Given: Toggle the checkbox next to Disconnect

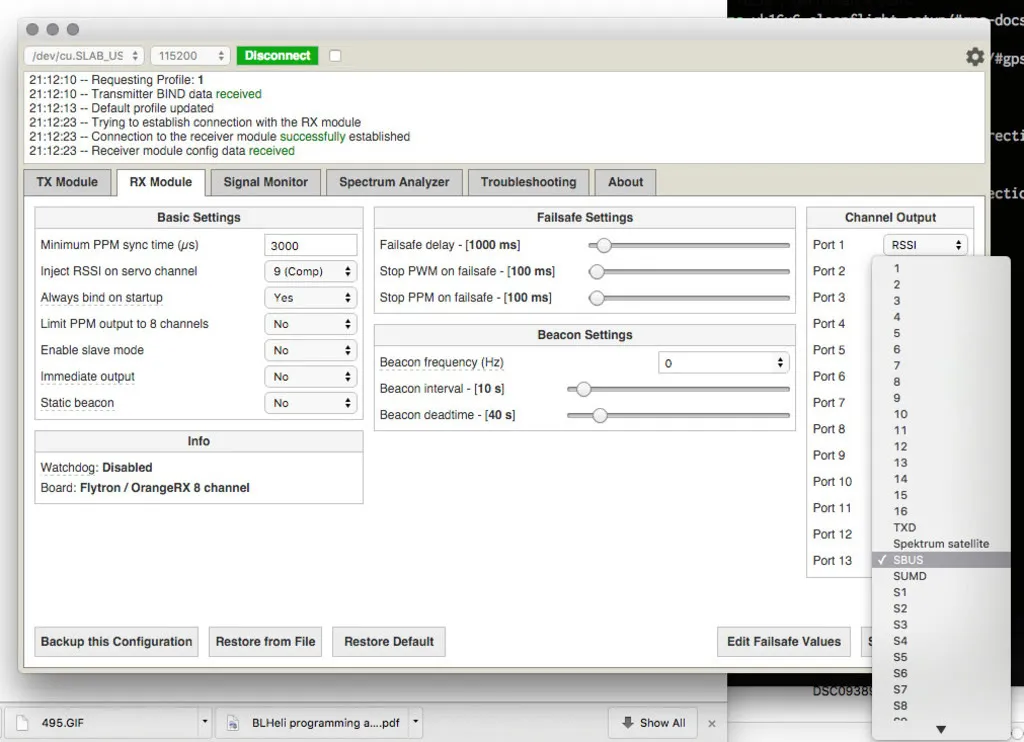Looking at the screenshot, I should coord(335,56).
